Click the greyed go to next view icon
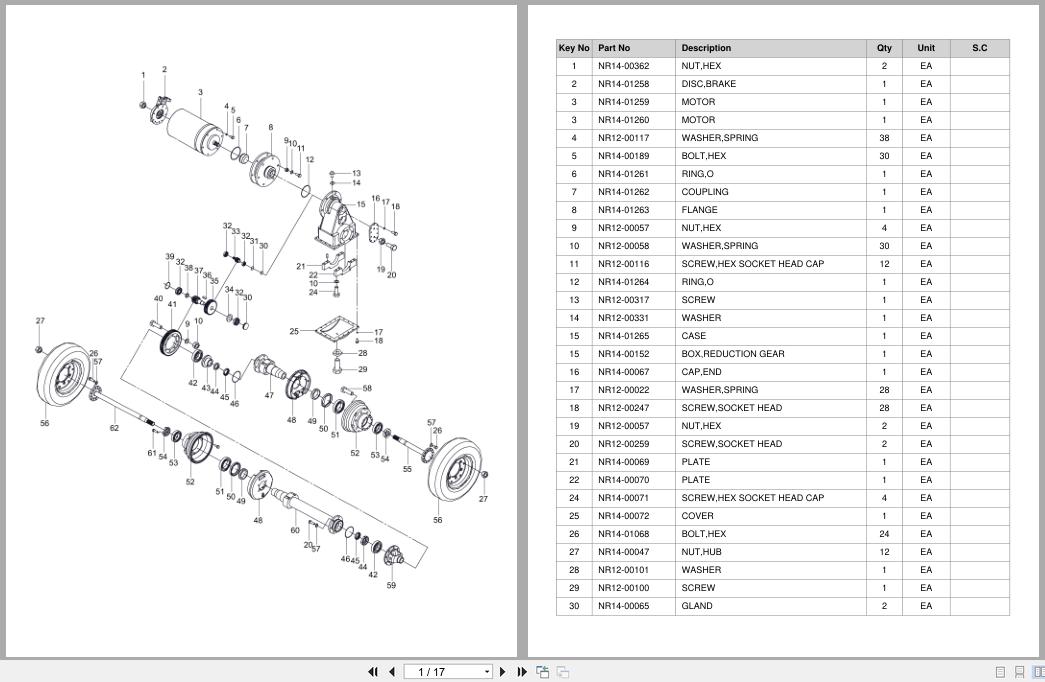Viewport: 1045px width, 682px height. coord(562,672)
